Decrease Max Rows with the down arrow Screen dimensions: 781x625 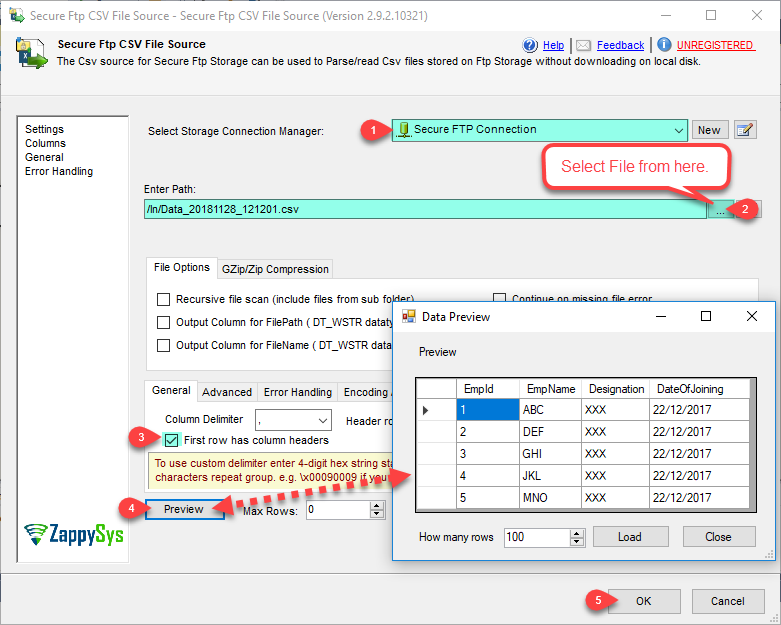377,514
